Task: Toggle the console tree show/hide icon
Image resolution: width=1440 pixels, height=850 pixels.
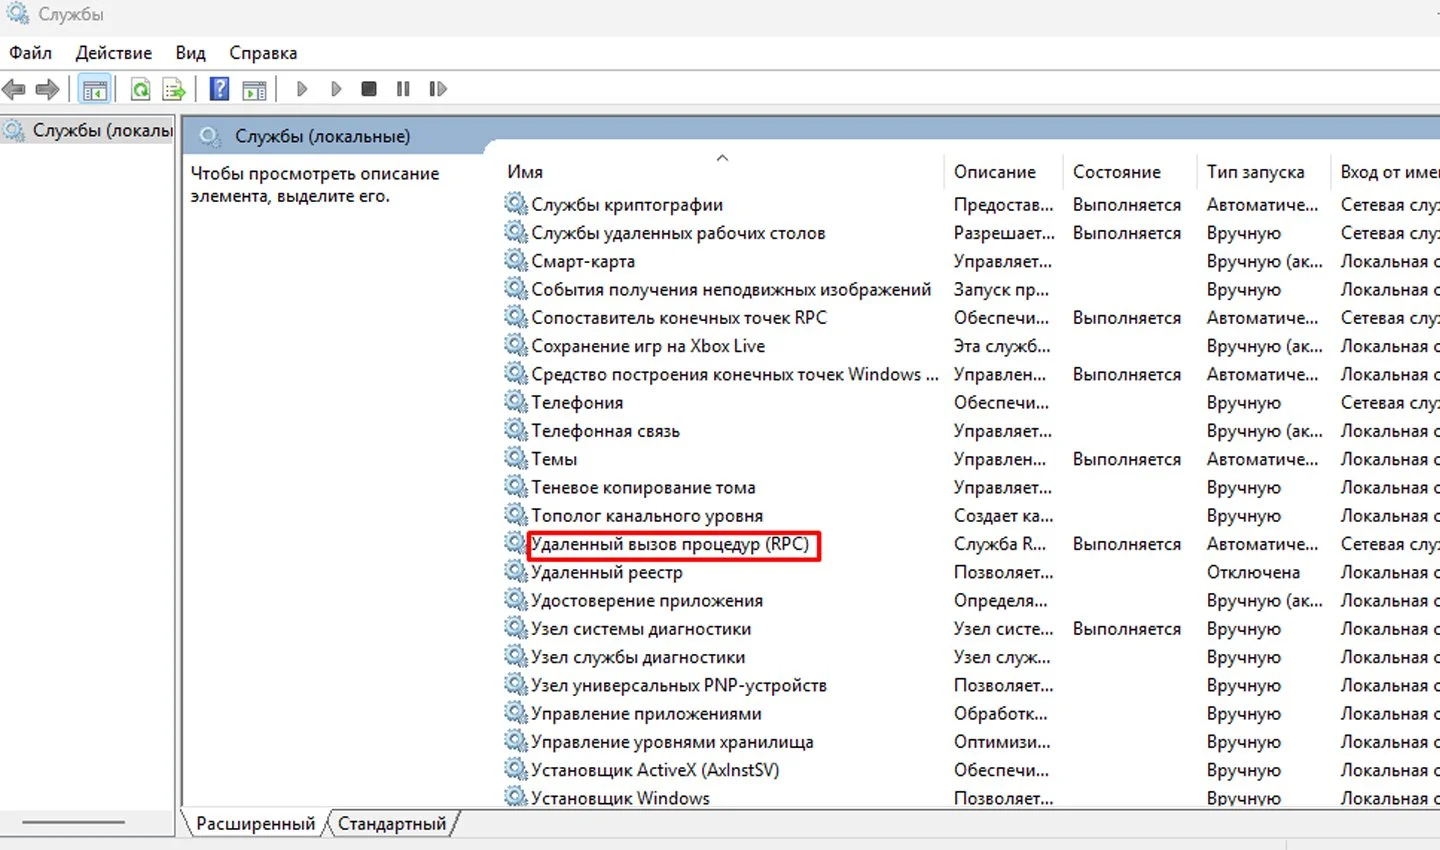Action: 95,90
